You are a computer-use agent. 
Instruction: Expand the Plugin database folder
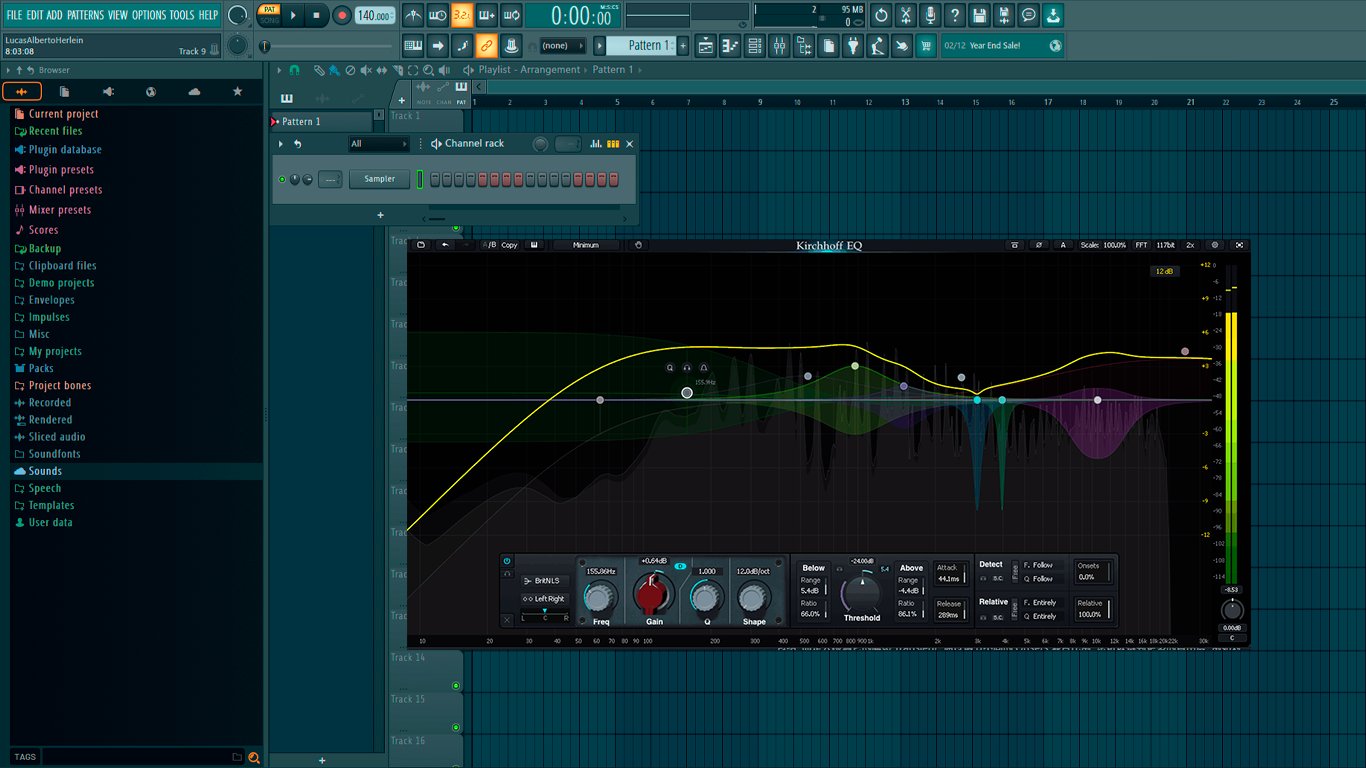[64, 150]
